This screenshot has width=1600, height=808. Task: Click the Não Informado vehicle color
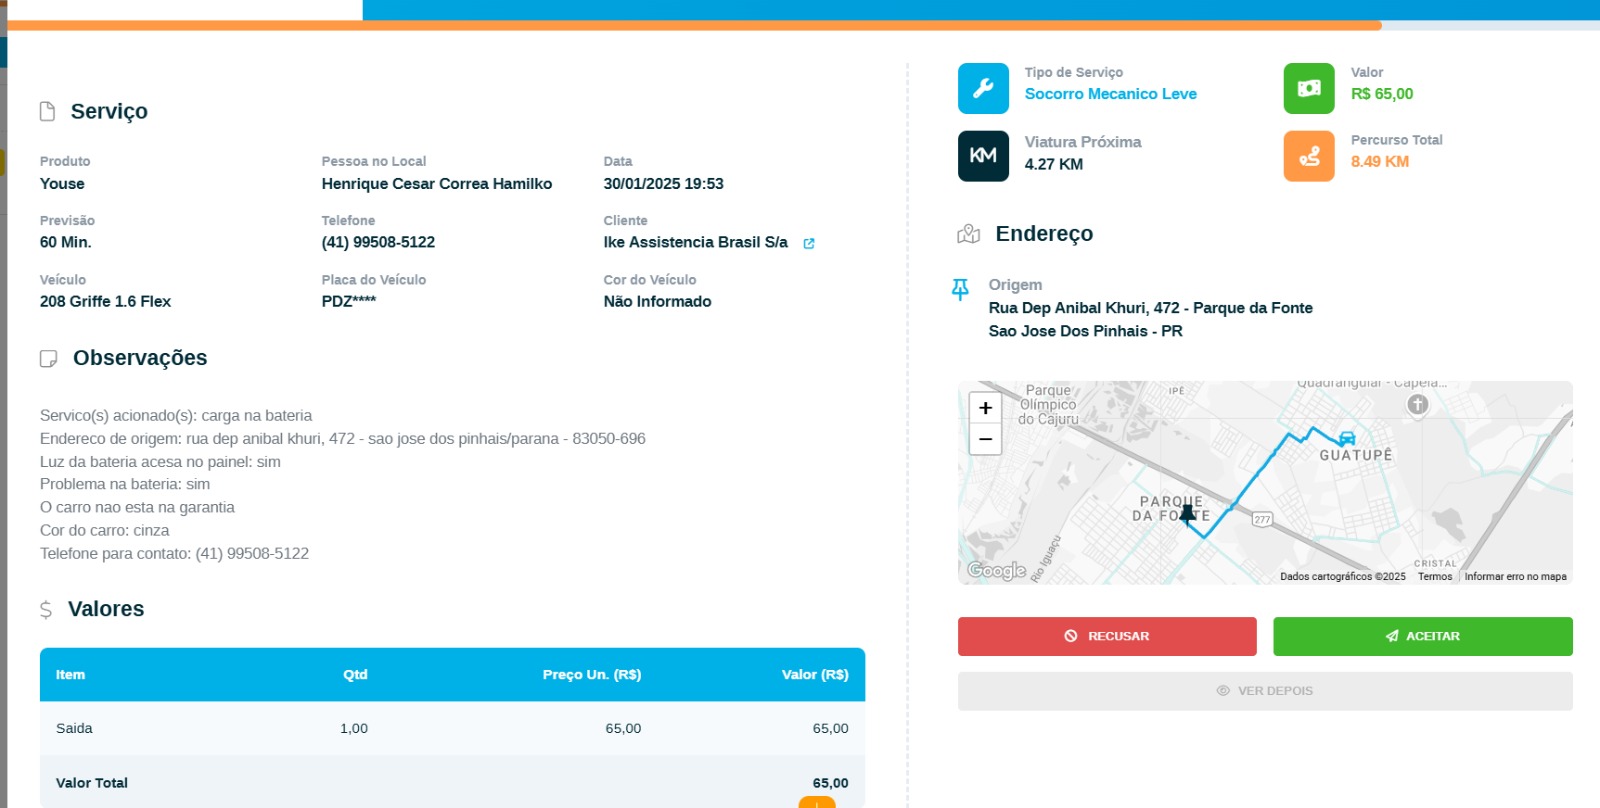[657, 301]
